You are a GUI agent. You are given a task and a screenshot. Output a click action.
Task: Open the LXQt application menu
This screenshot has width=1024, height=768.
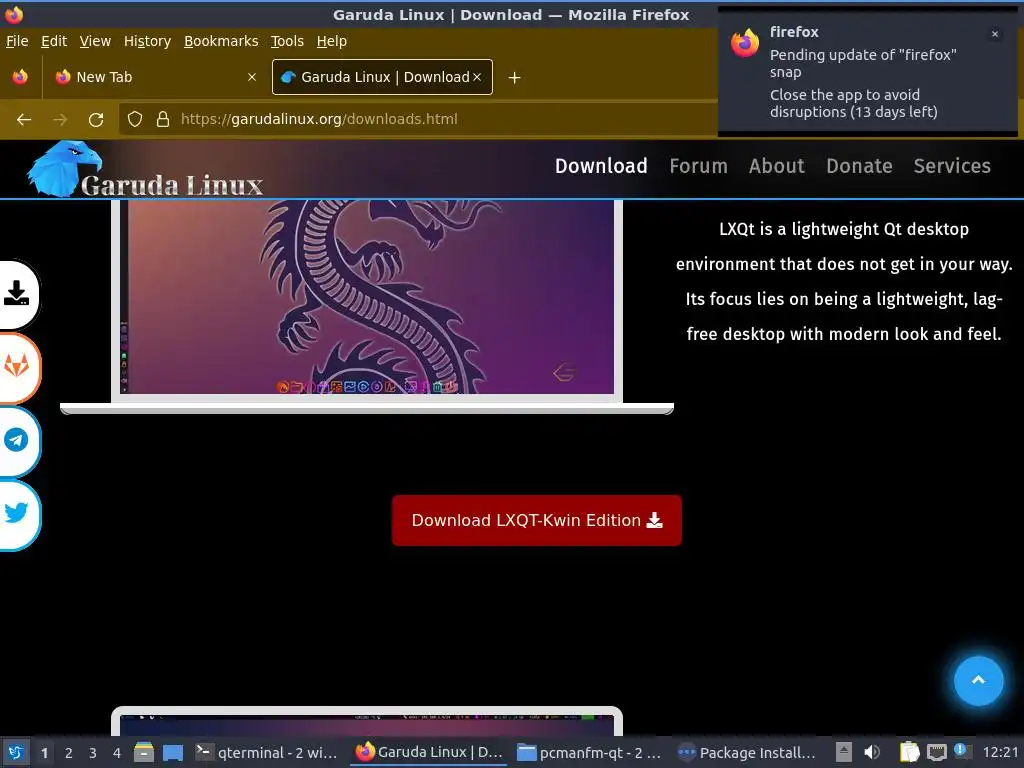coord(16,752)
